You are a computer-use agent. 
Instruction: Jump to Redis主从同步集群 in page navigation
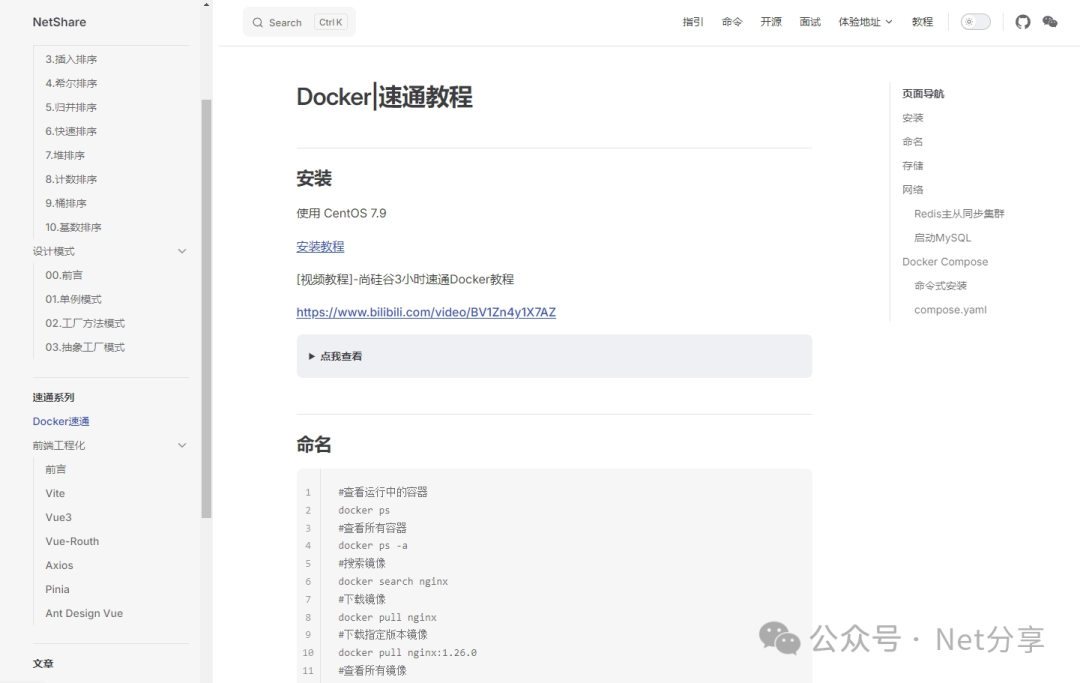(959, 214)
